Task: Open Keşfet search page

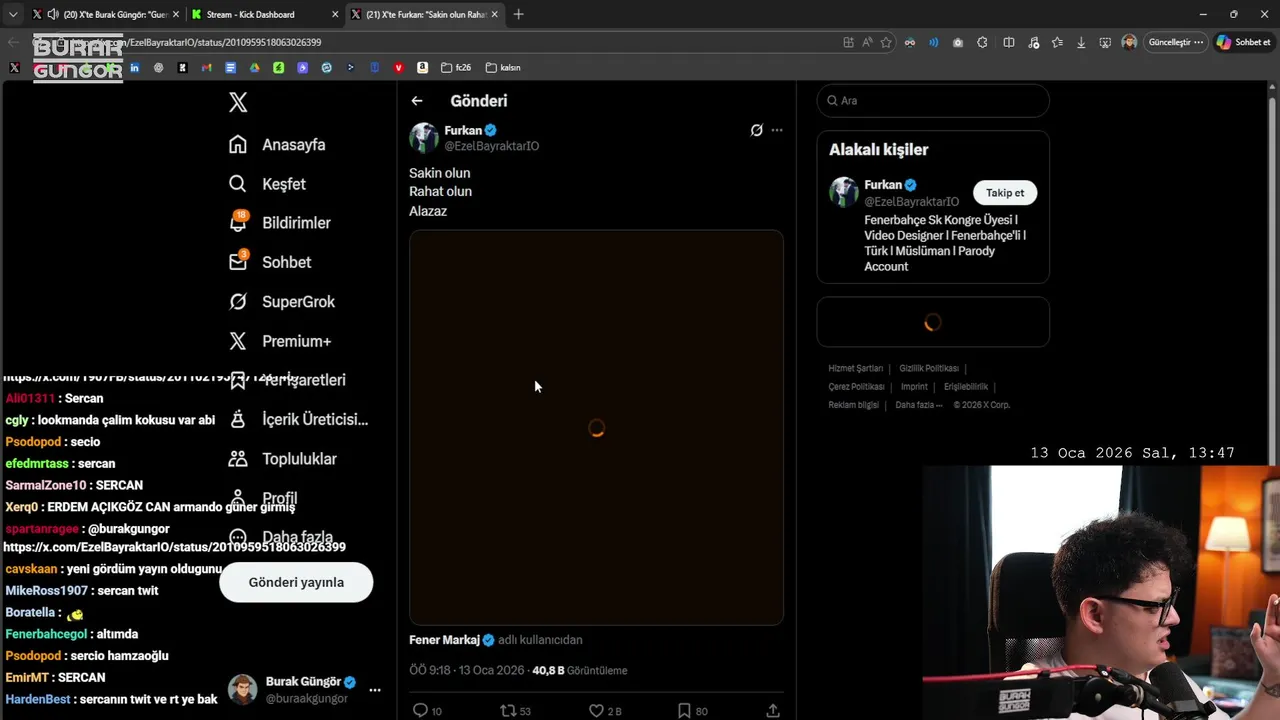Action: 268,184
